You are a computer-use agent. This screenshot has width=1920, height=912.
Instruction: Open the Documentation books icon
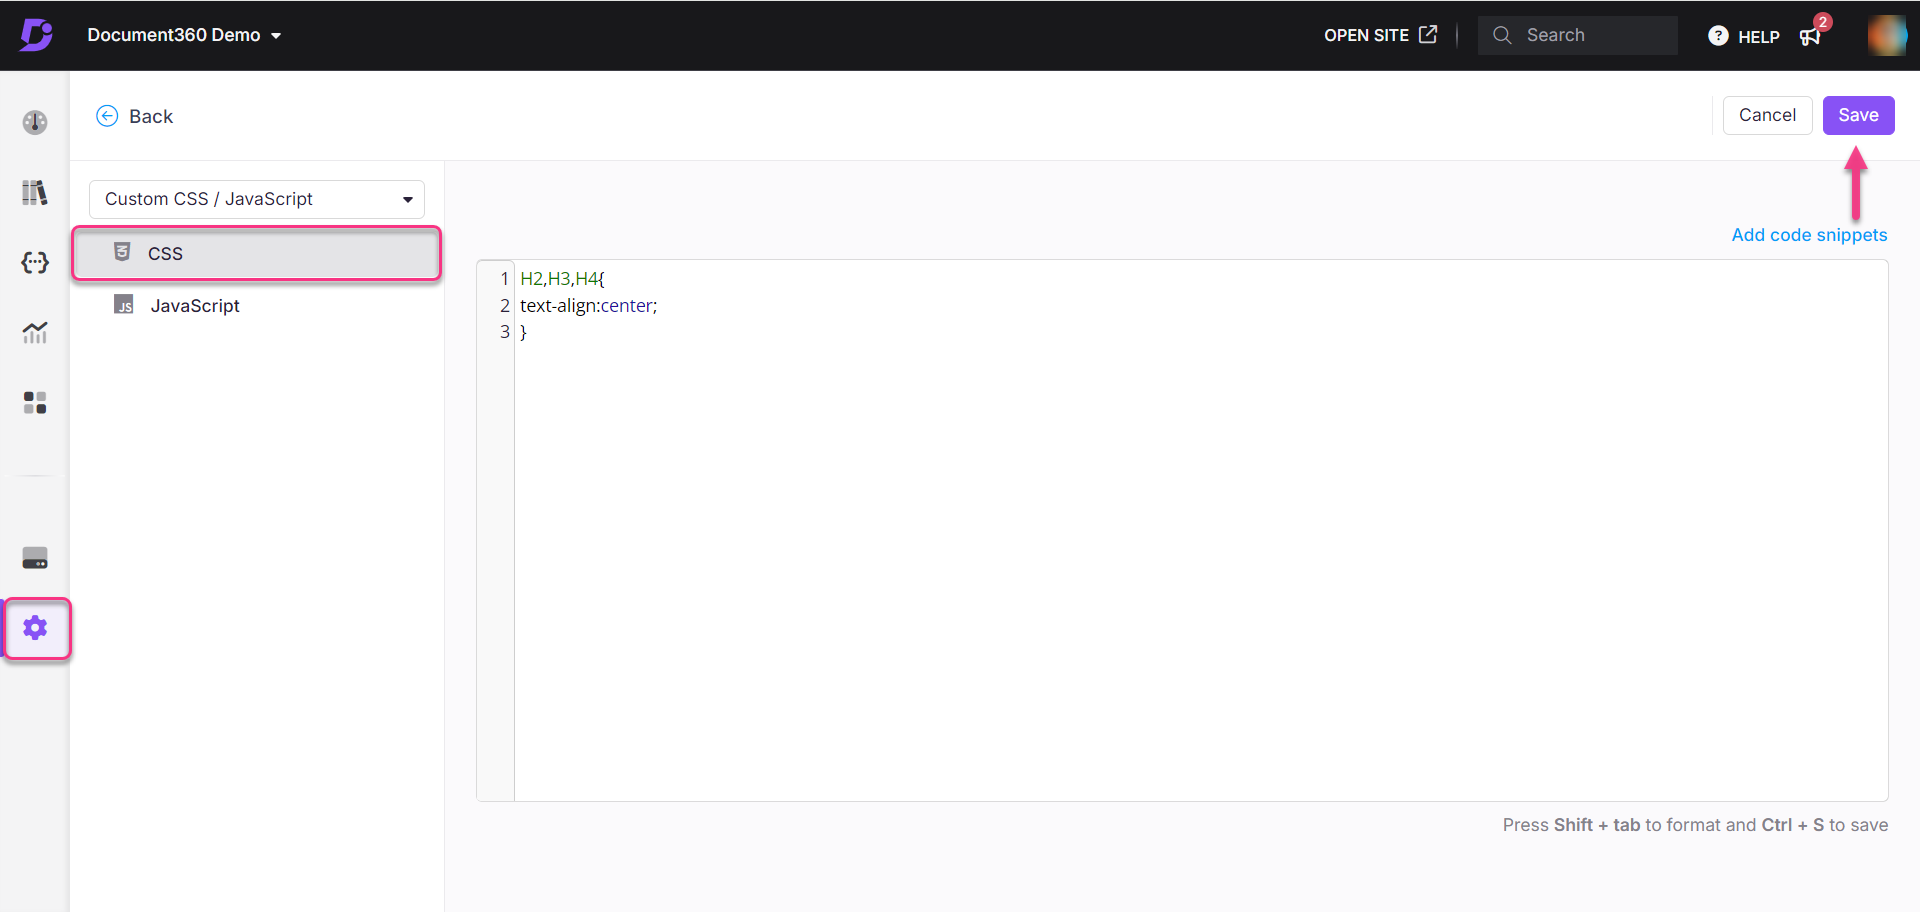point(35,192)
